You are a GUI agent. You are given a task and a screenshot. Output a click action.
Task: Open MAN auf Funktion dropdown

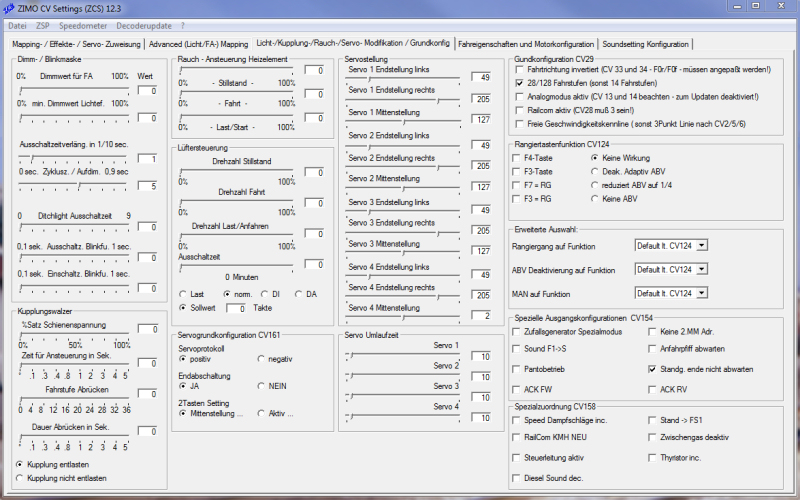(702, 293)
